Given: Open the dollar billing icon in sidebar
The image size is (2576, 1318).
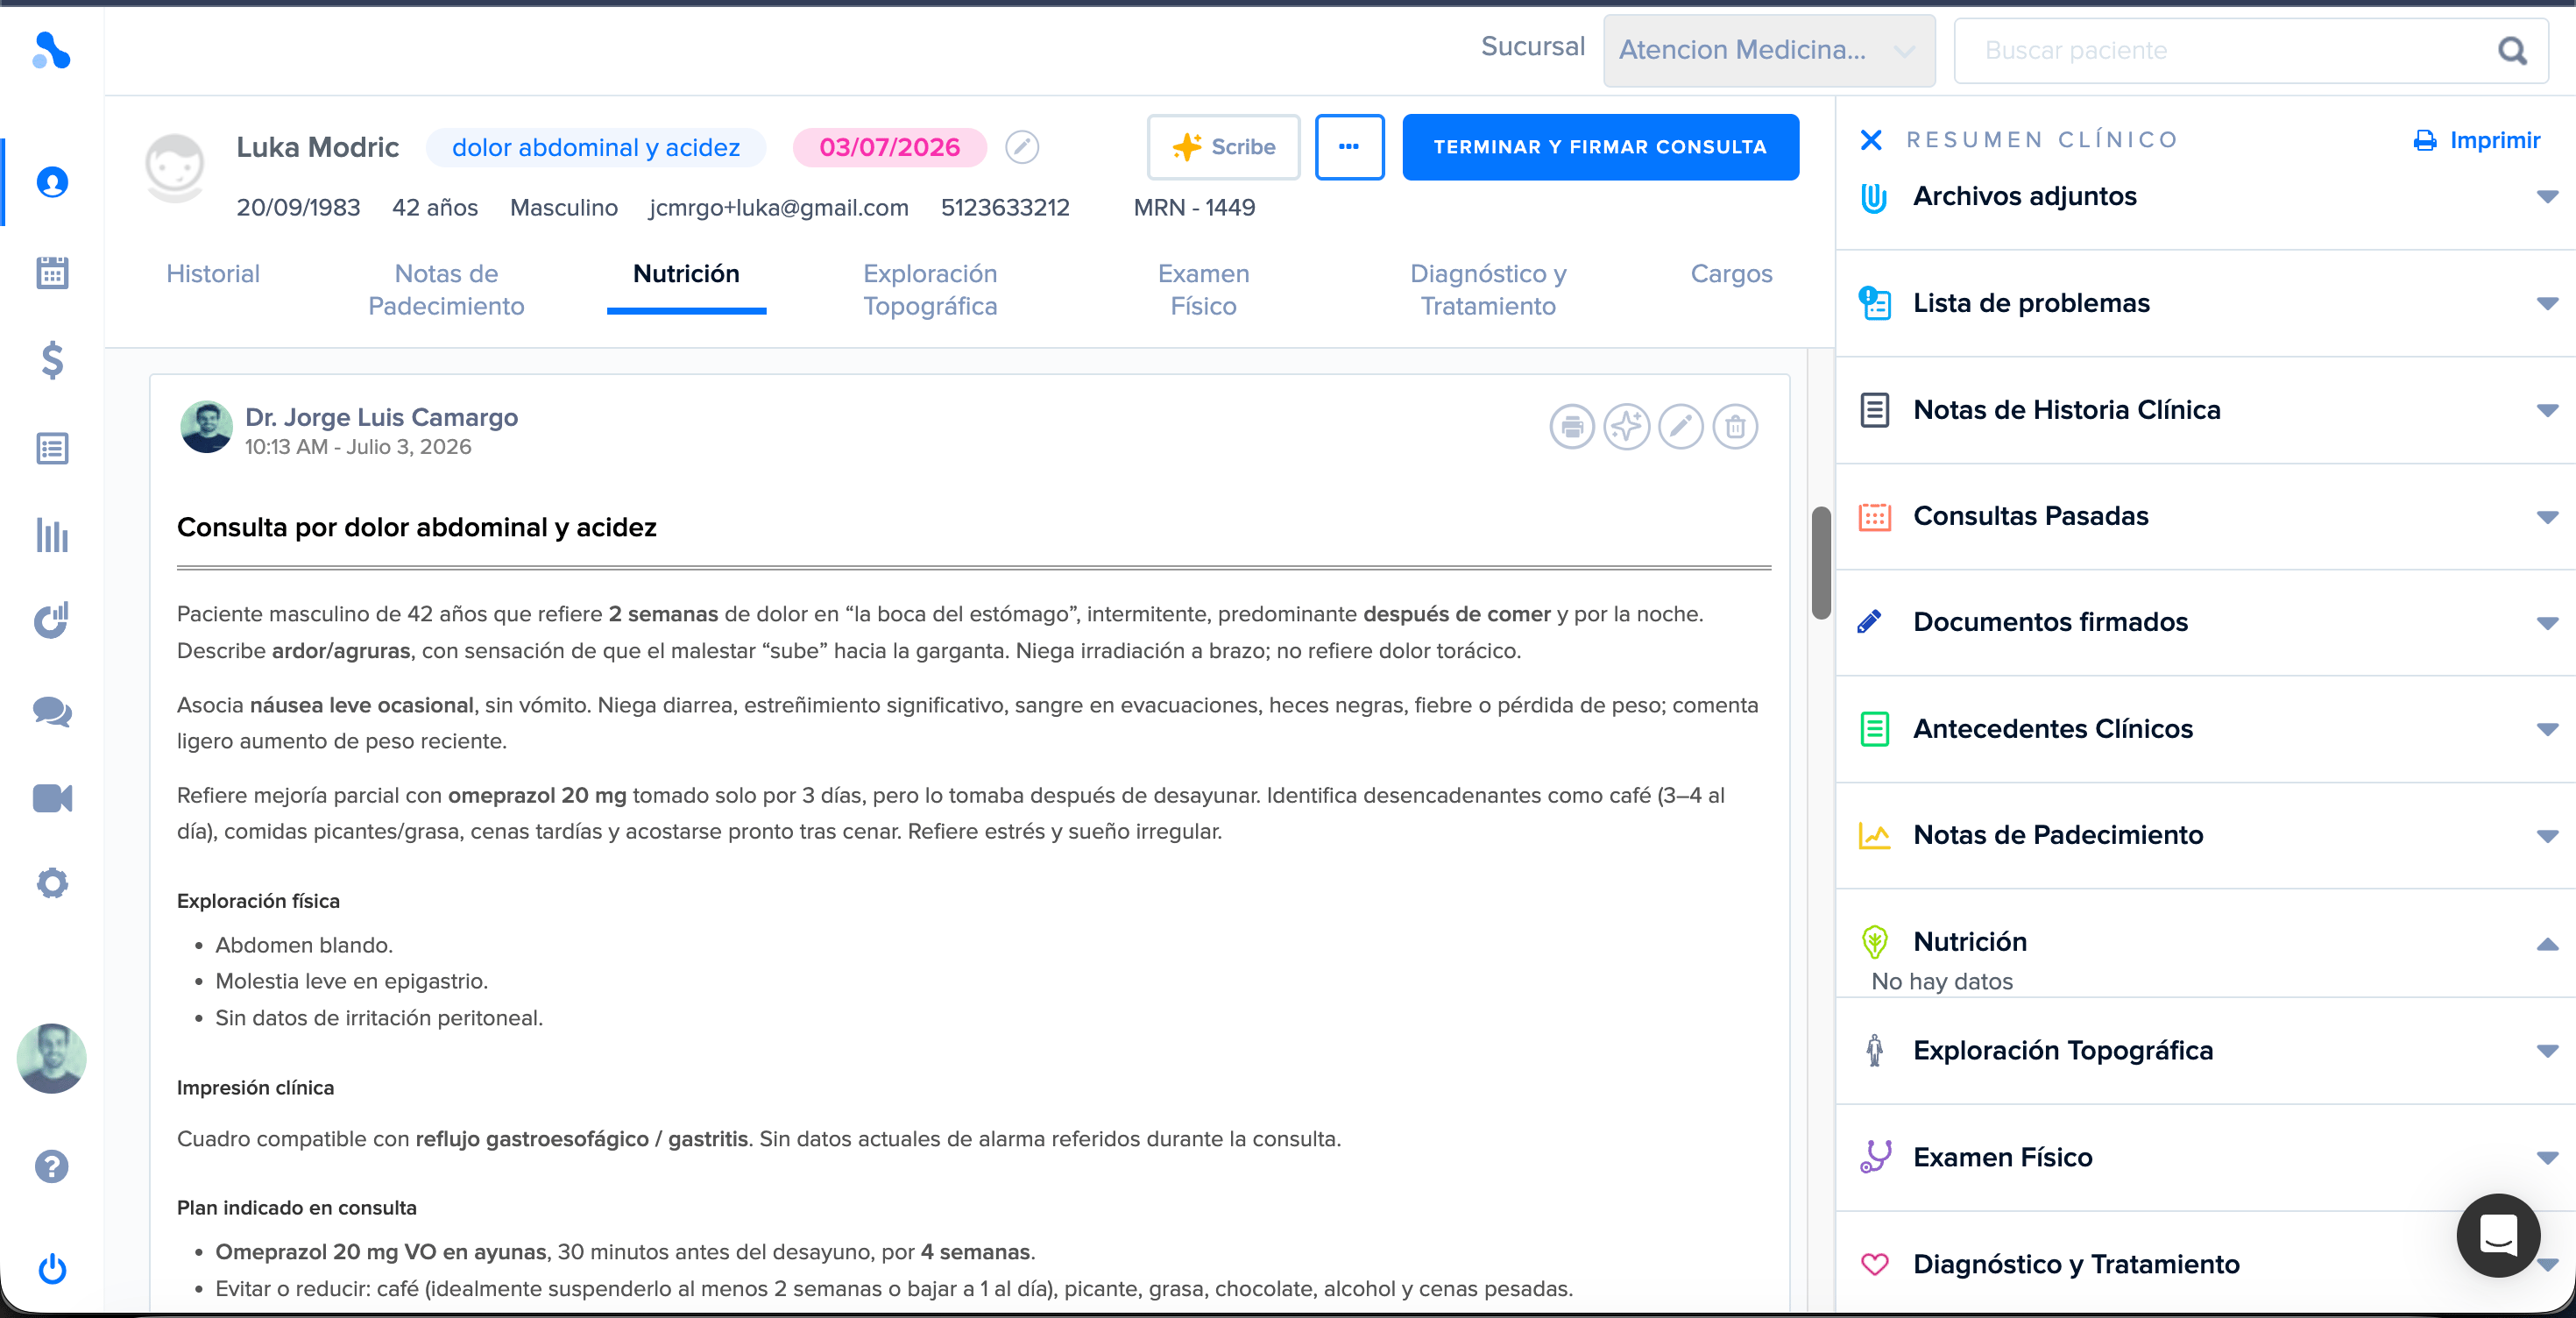Looking at the screenshot, I should 52,360.
